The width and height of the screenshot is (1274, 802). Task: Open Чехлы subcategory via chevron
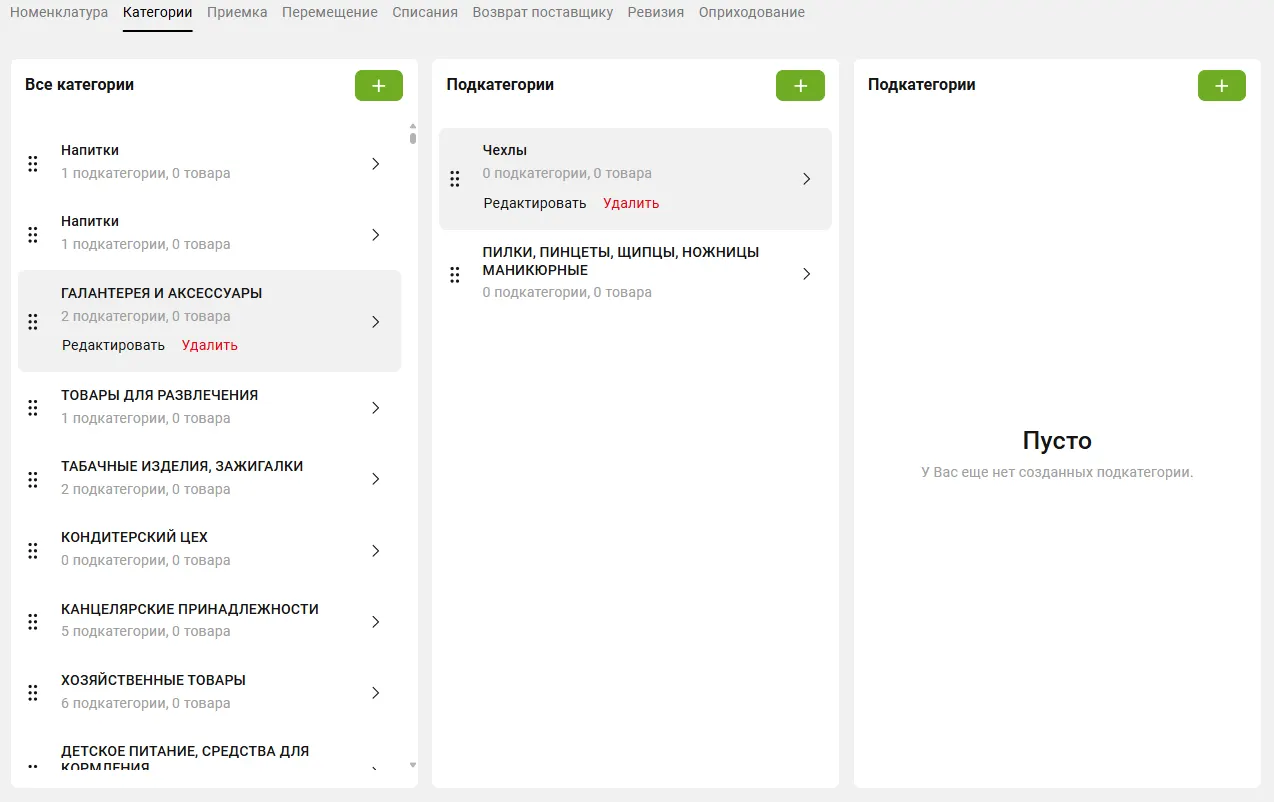(x=807, y=179)
